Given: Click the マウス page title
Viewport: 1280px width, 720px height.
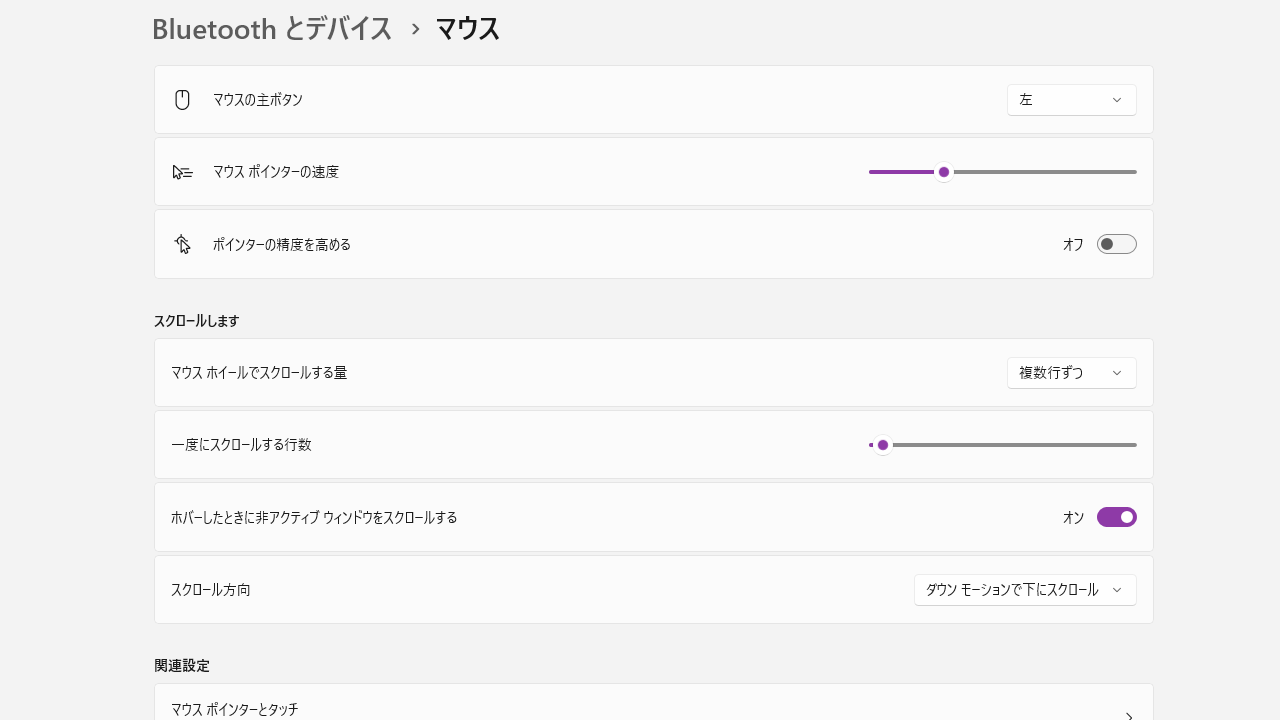Looking at the screenshot, I should pos(467,29).
